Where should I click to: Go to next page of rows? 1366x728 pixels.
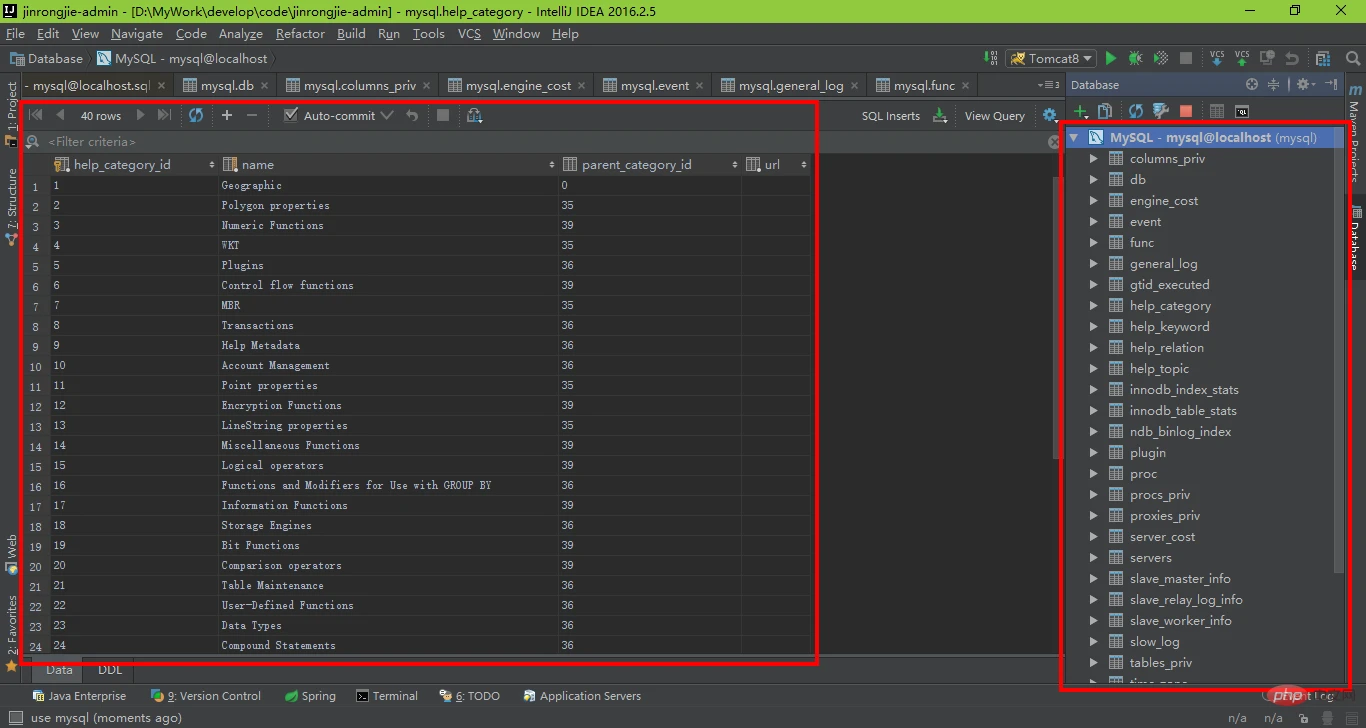(140, 115)
